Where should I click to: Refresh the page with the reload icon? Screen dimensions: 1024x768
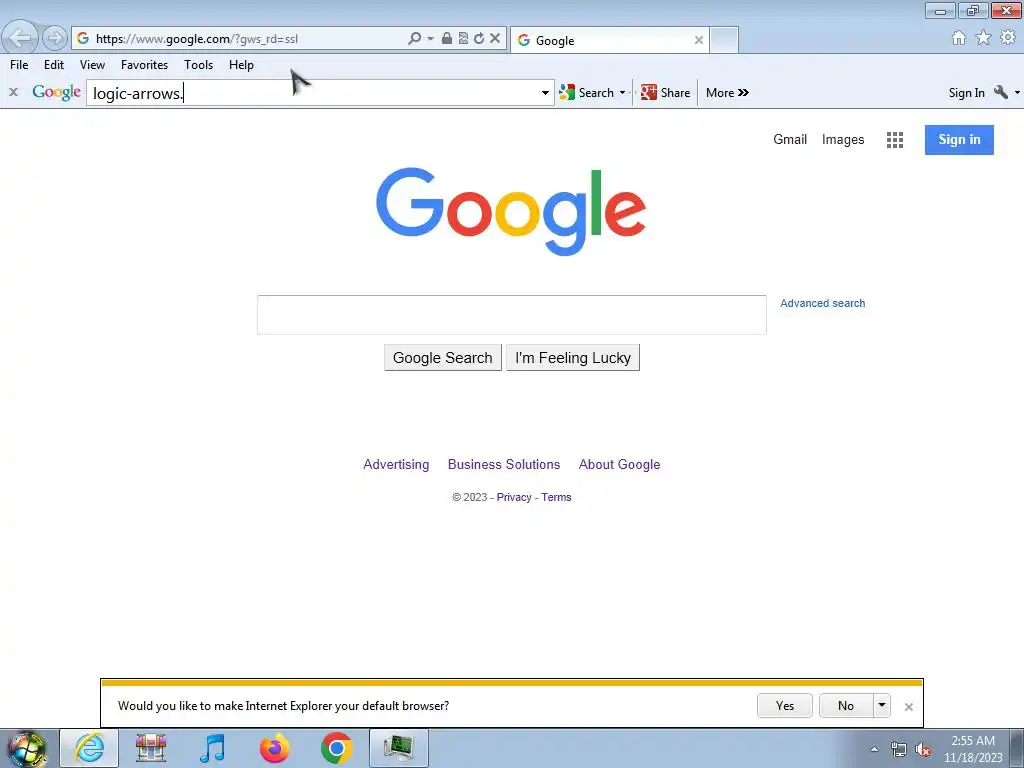click(479, 39)
